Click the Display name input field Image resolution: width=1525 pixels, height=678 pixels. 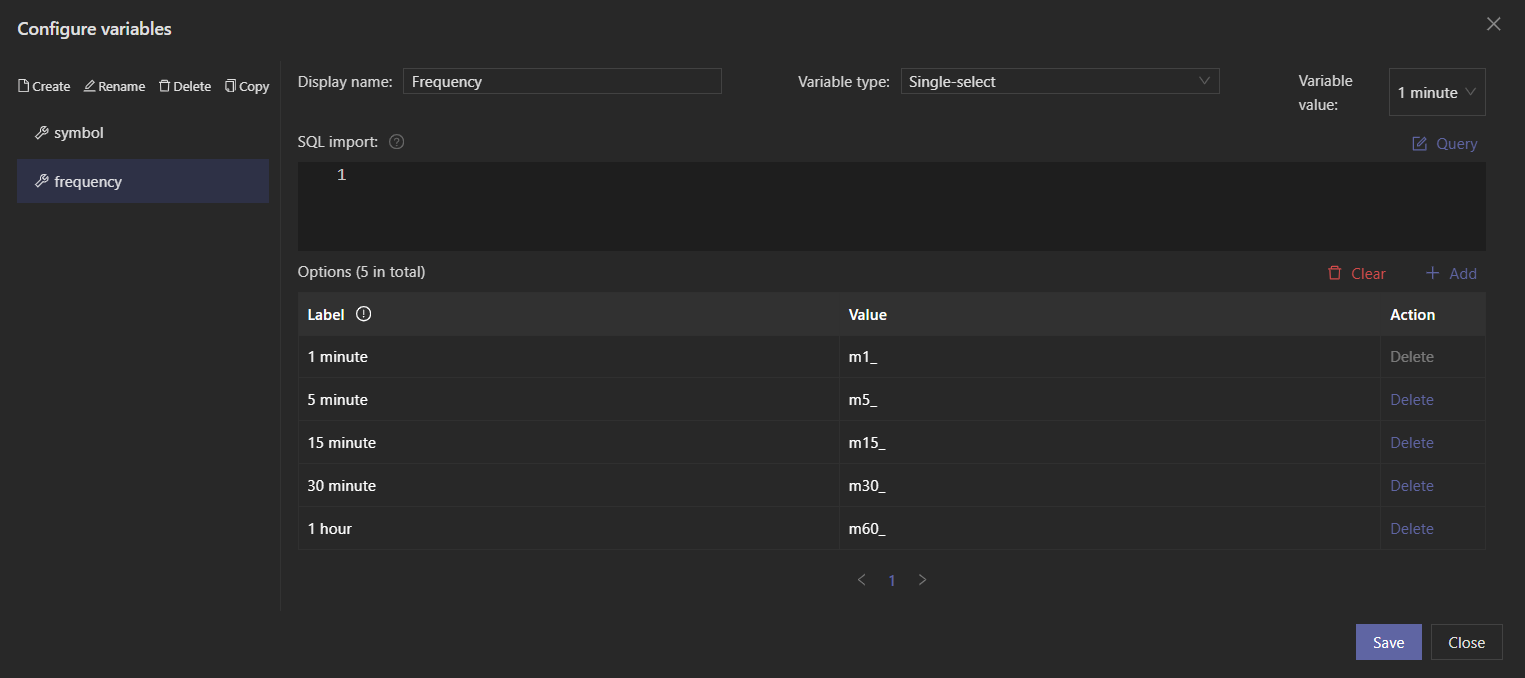tap(562, 82)
